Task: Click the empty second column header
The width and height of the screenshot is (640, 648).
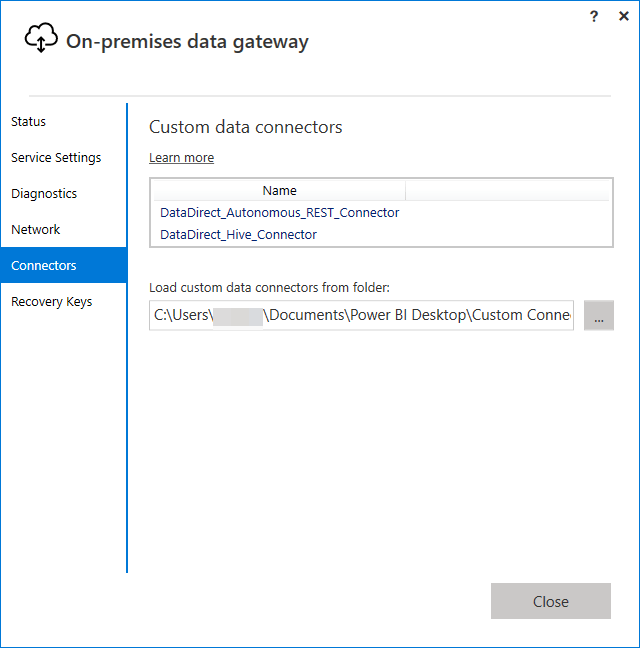Action: click(x=507, y=190)
